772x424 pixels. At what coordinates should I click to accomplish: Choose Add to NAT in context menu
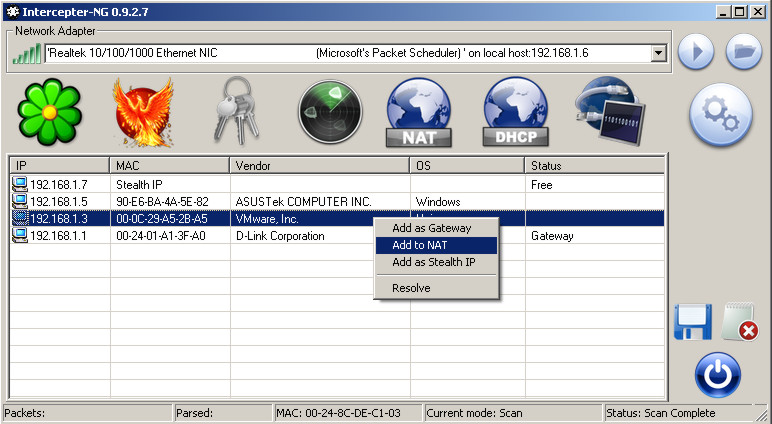point(419,245)
